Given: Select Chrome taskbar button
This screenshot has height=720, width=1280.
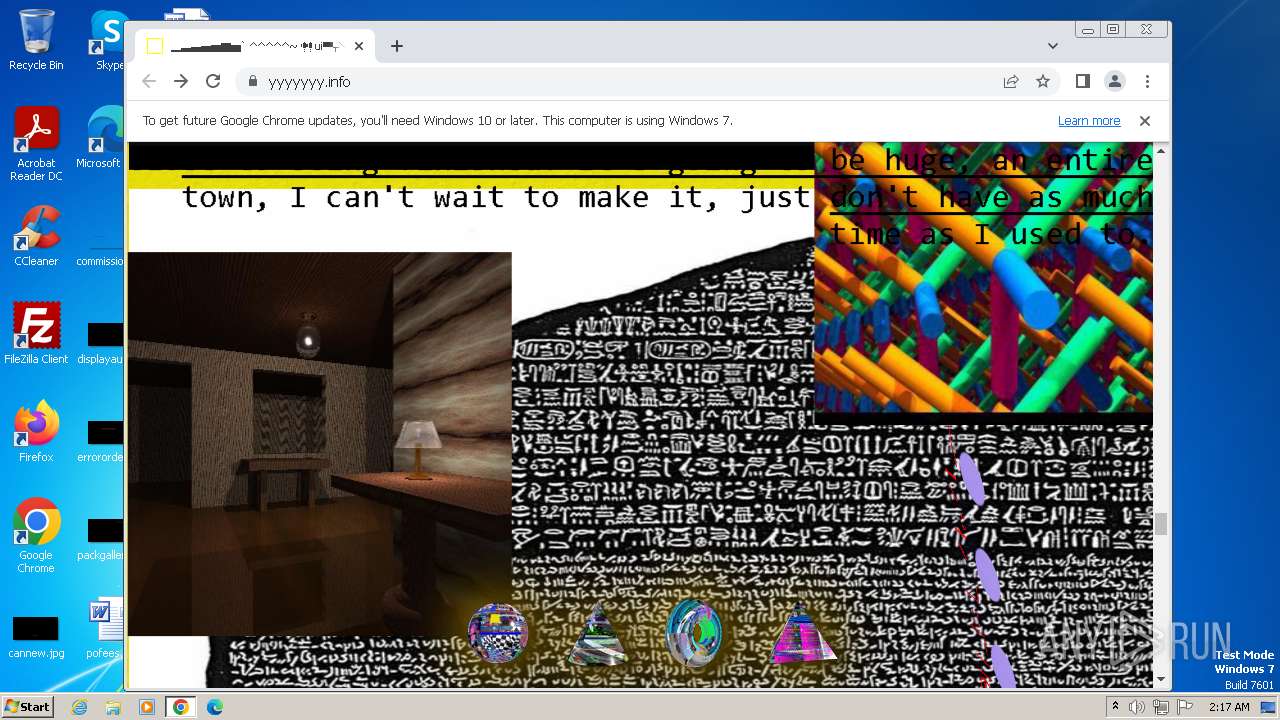Looking at the screenshot, I should [x=180, y=707].
